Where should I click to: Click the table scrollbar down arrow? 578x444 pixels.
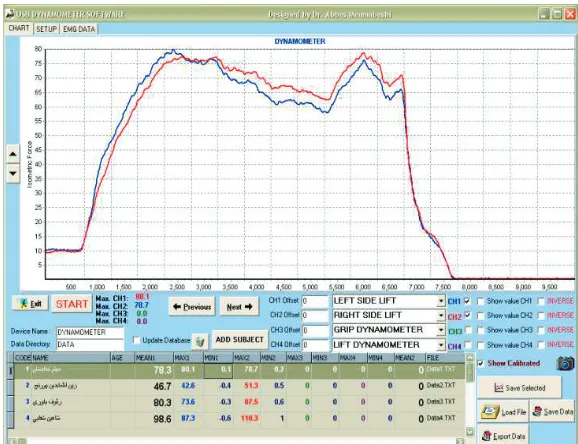(x=470, y=431)
